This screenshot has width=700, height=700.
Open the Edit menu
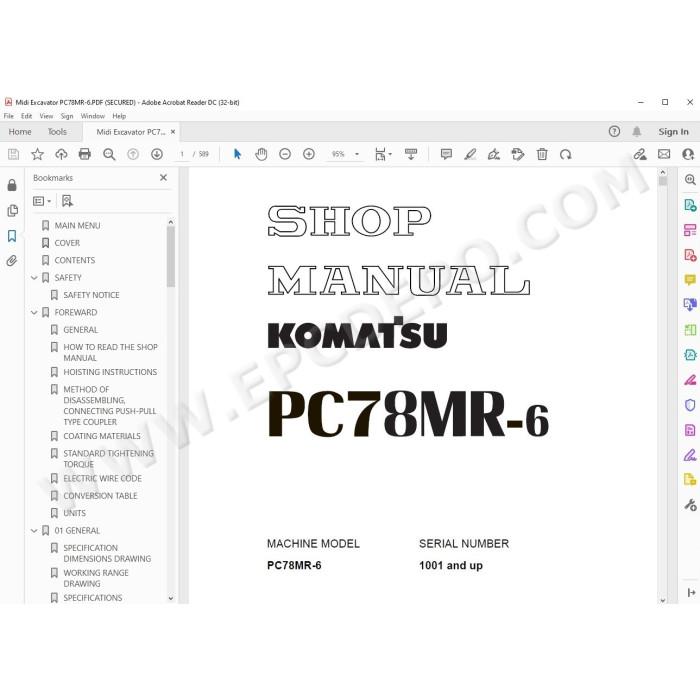tap(26, 116)
